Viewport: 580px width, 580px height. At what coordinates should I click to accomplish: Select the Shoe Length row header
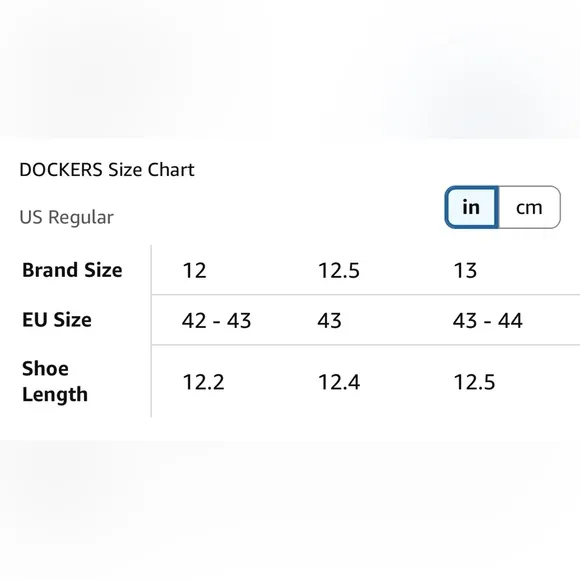[x=55, y=381]
